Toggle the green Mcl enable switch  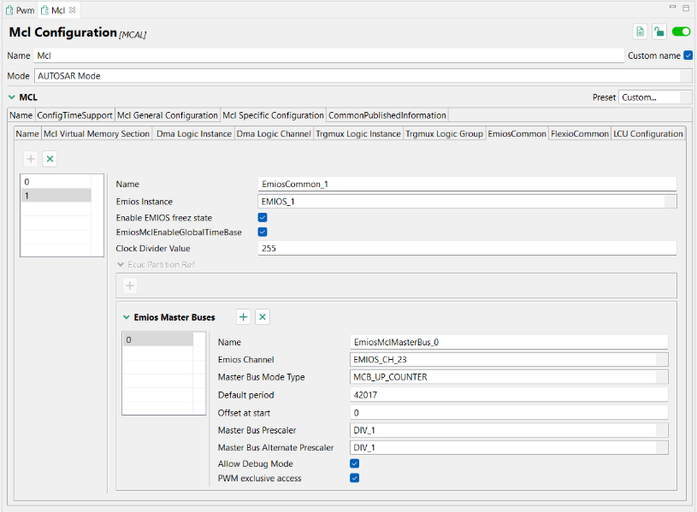(x=681, y=32)
